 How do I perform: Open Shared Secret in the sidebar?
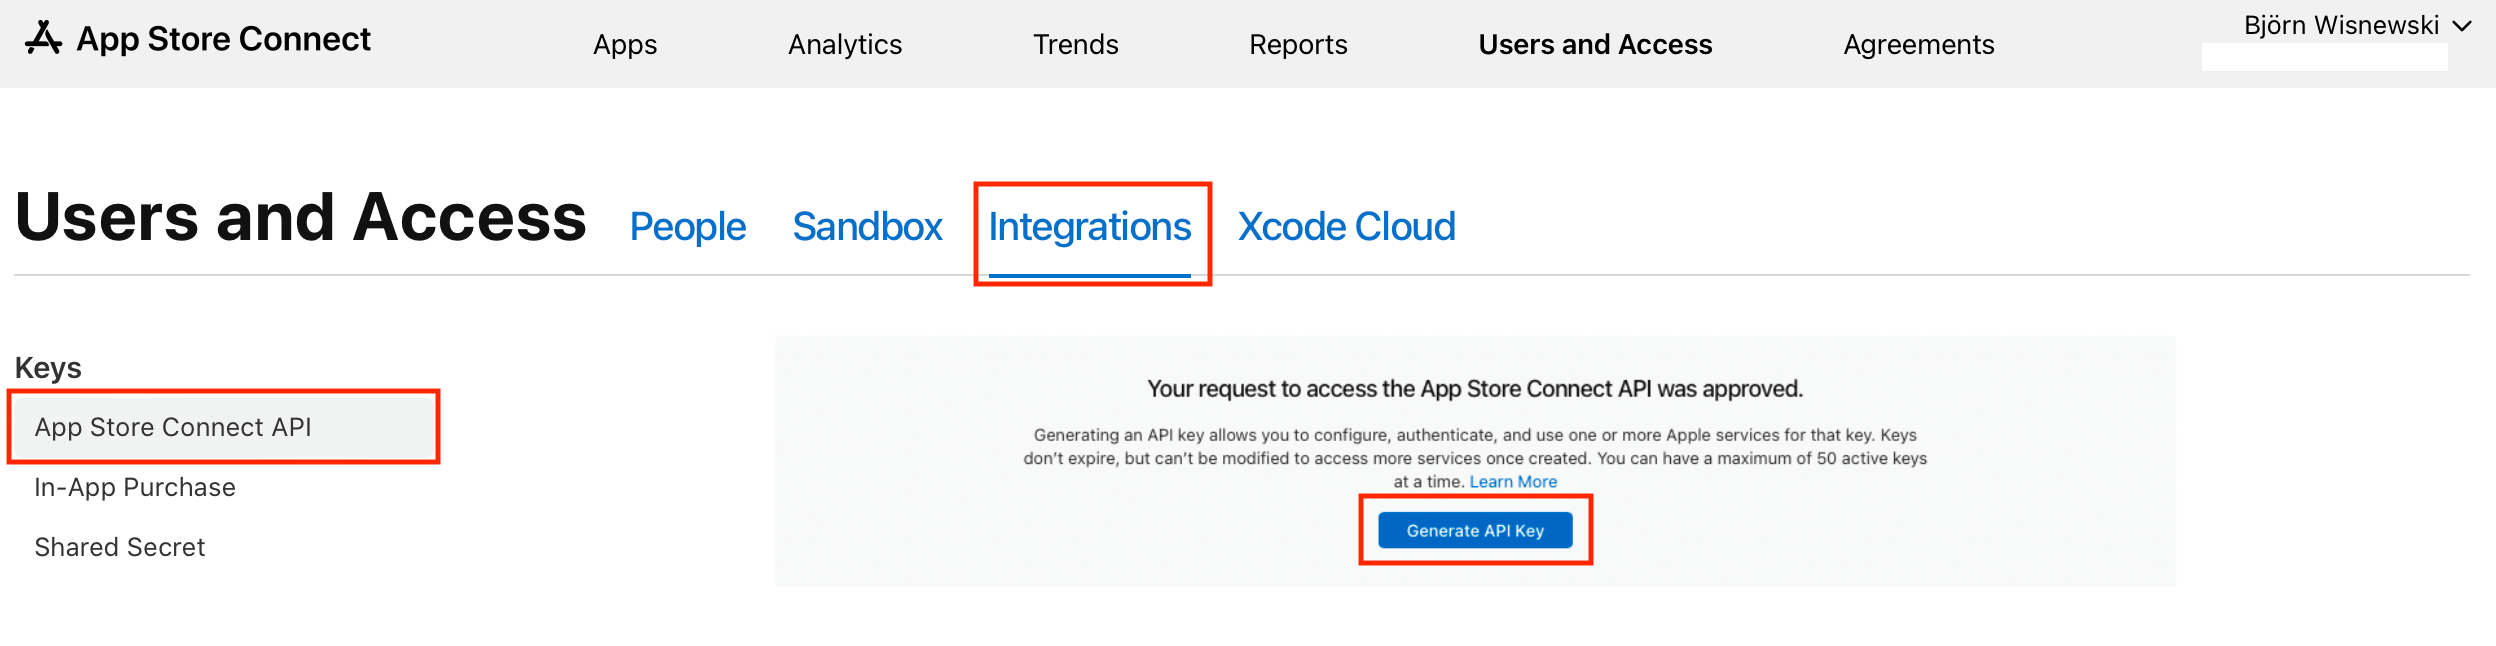pyautogui.click(x=120, y=547)
